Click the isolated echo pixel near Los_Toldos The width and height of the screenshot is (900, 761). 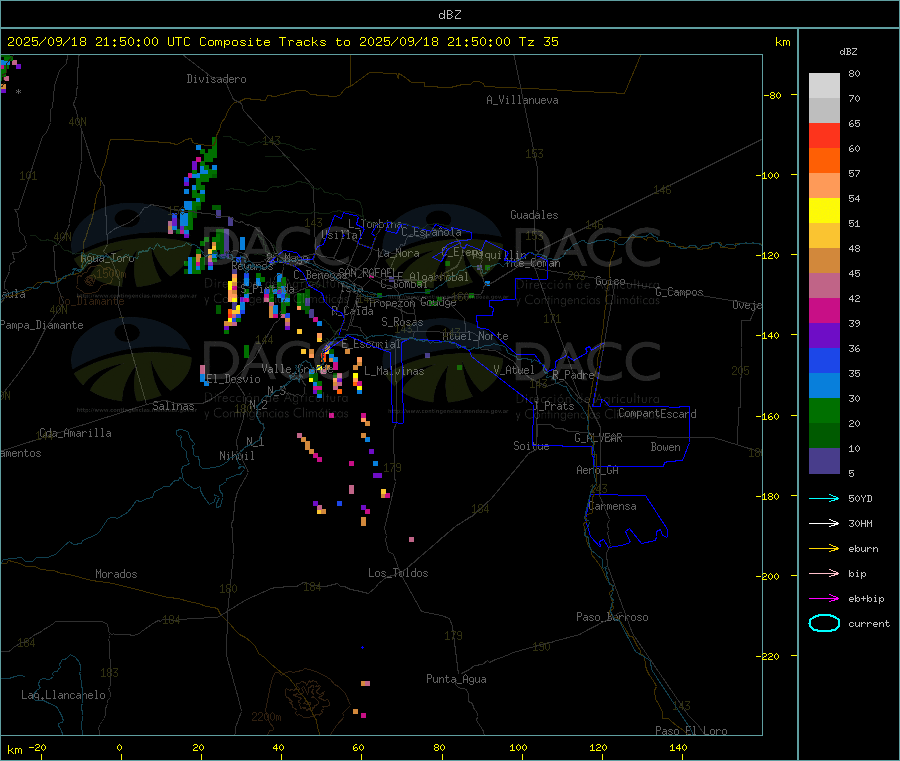pos(412,539)
